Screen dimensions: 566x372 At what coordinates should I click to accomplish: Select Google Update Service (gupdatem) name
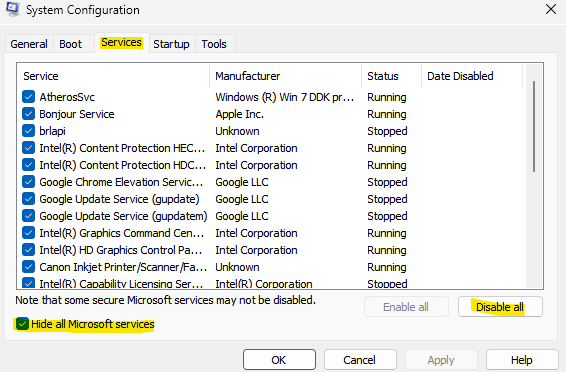123,216
